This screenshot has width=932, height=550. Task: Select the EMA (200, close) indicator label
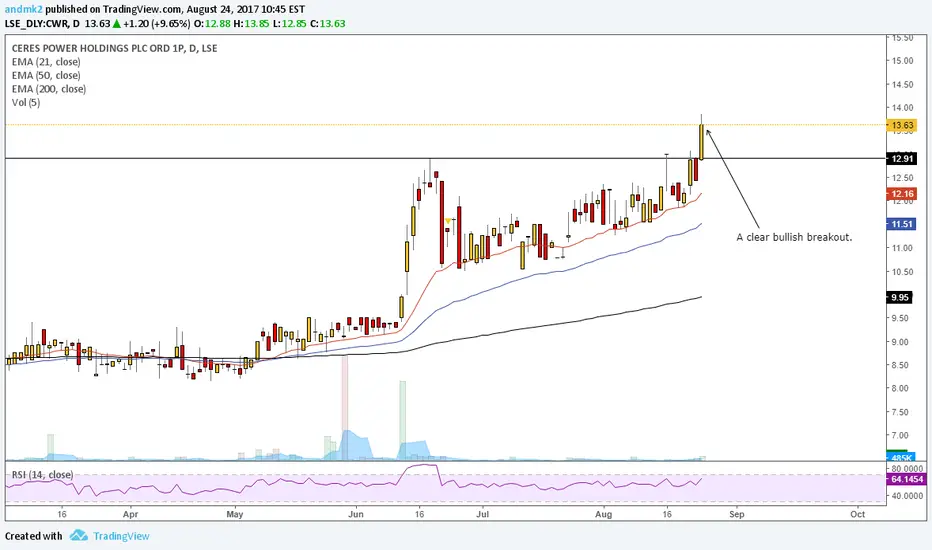click(x=49, y=89)
